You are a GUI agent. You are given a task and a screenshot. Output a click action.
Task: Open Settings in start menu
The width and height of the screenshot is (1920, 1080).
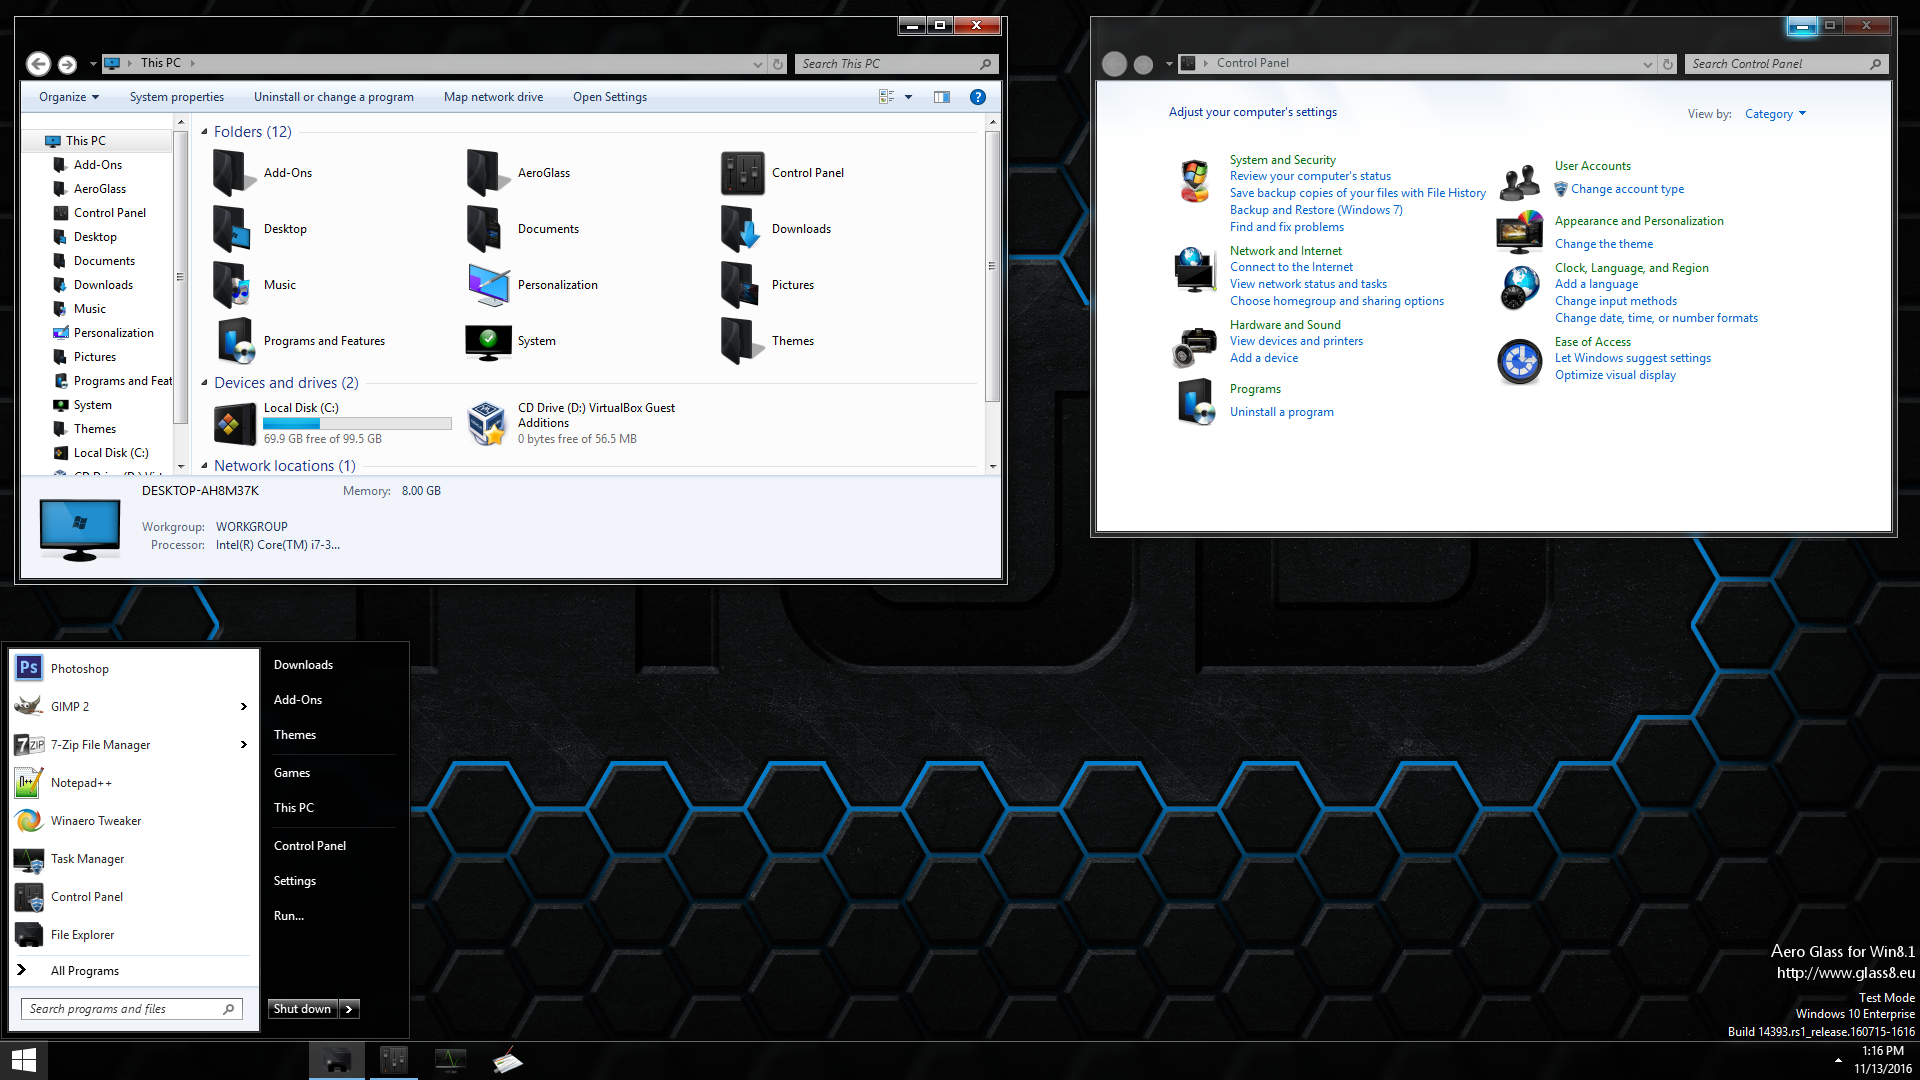[x=295, y=881]
